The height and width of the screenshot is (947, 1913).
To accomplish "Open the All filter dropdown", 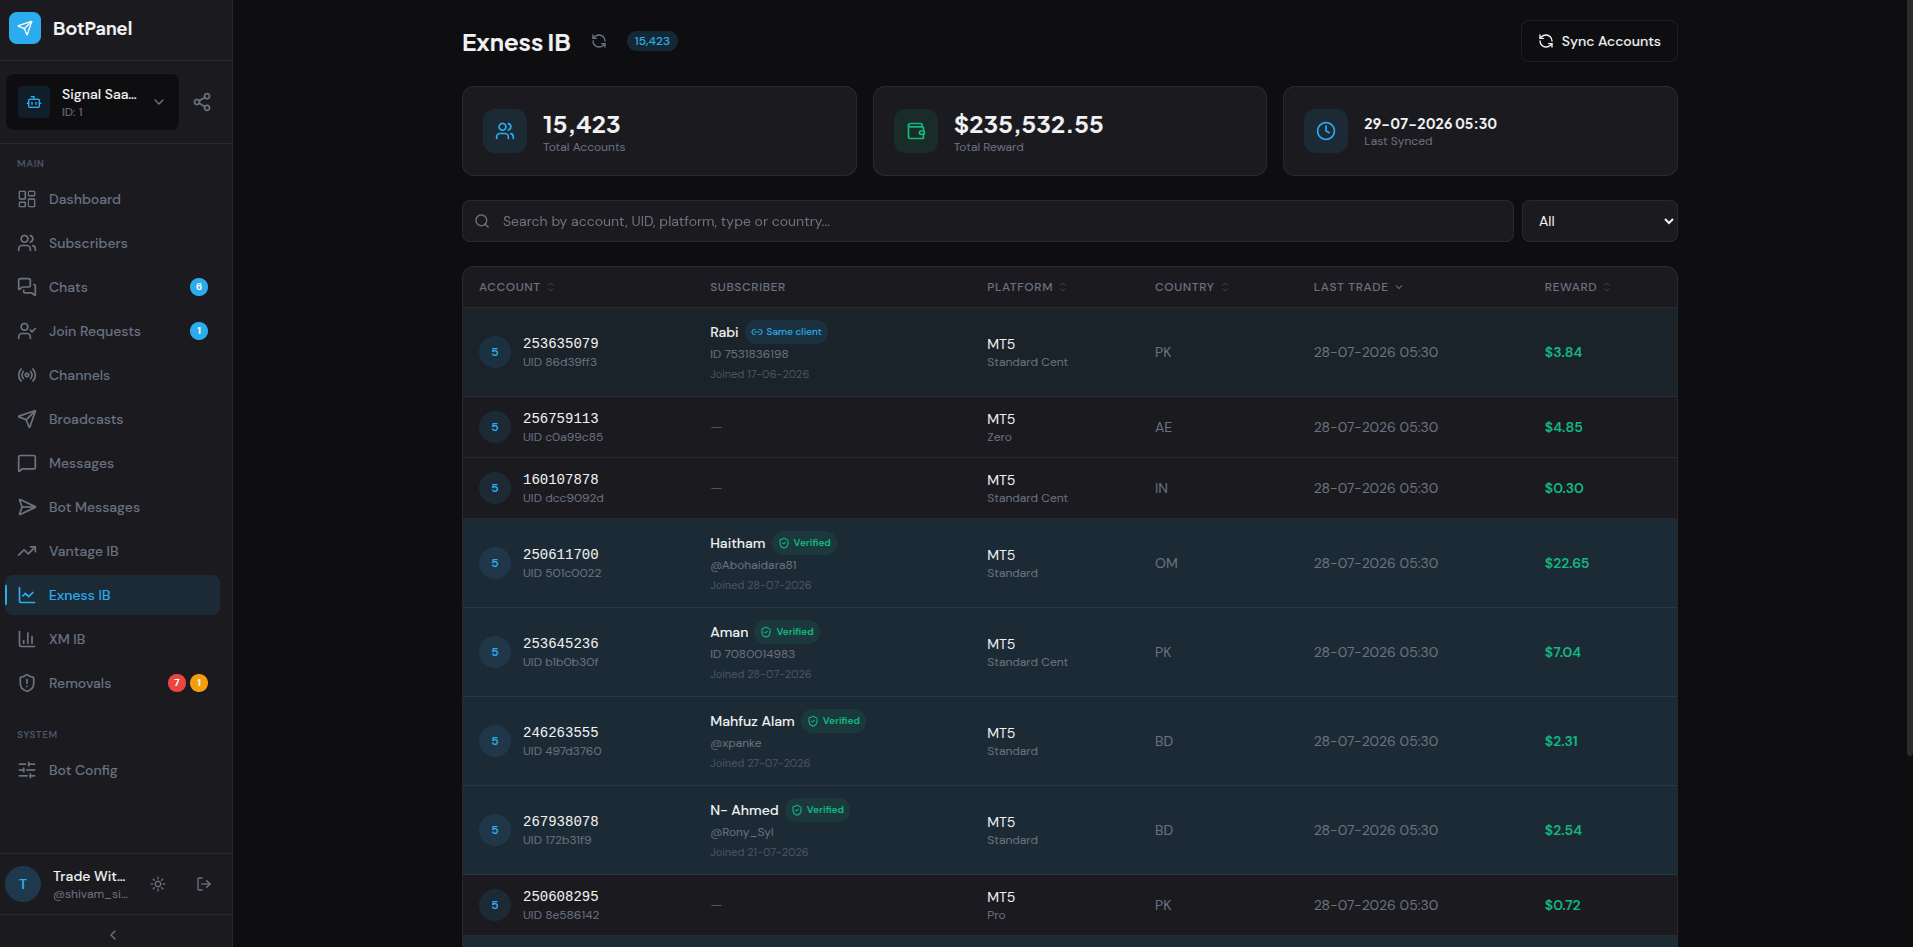I will [1599, 221].
